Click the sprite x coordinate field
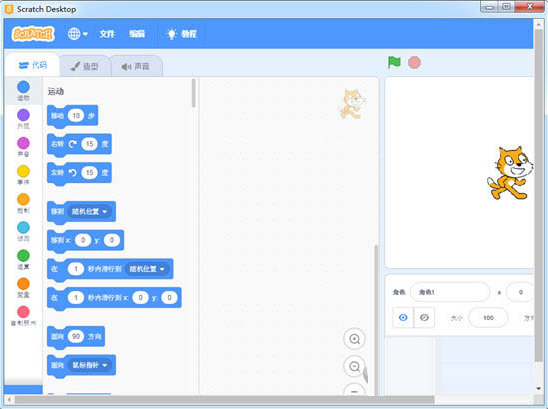This screenshot has height=409, width=548. click(x=520, y=292)
